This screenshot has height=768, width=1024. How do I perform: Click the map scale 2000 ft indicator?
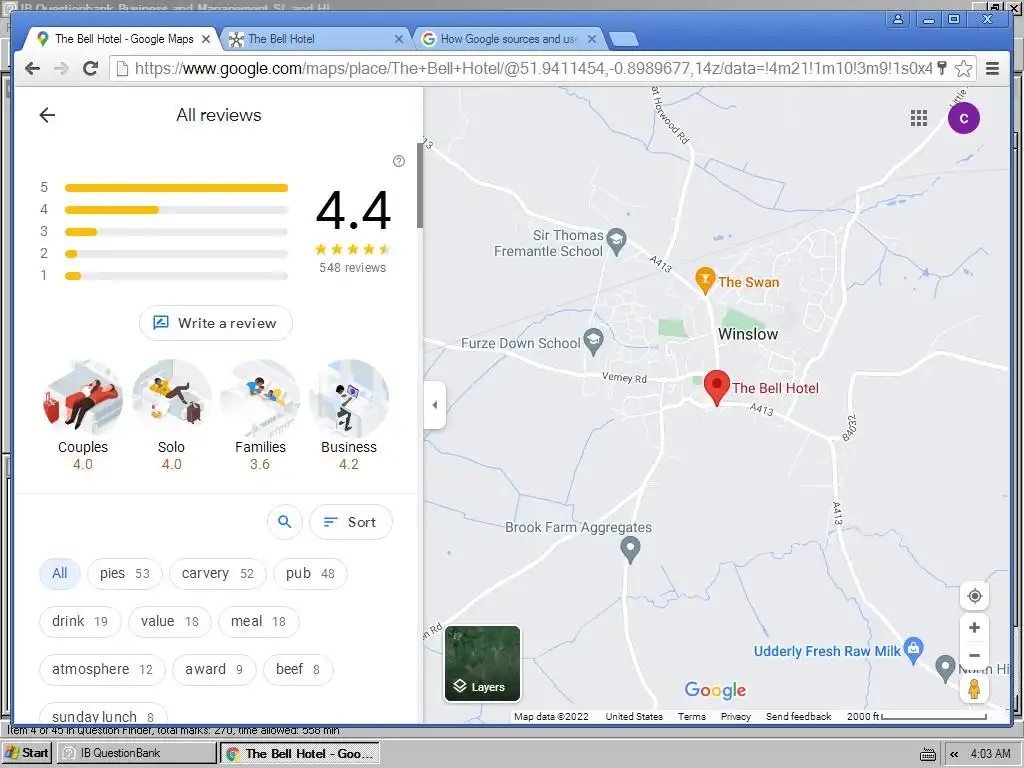coord(916,716)
